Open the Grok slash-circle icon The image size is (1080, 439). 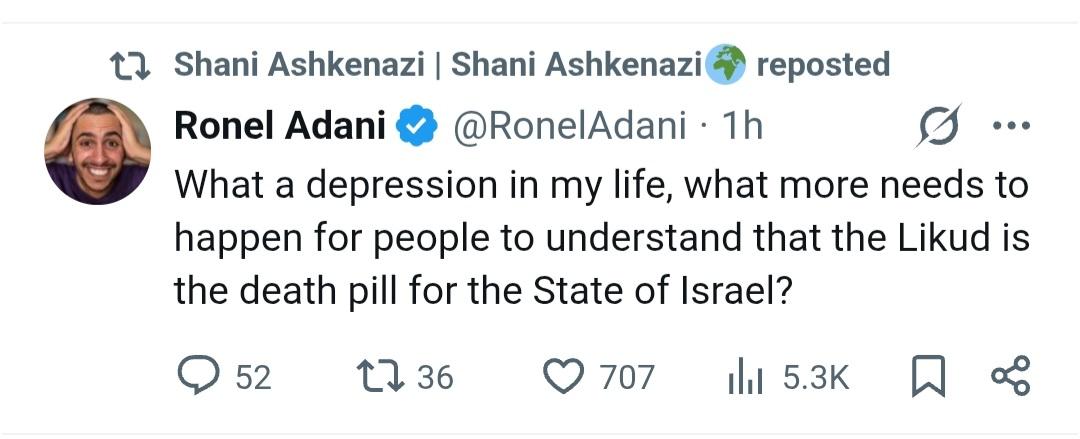pos(938,126)
